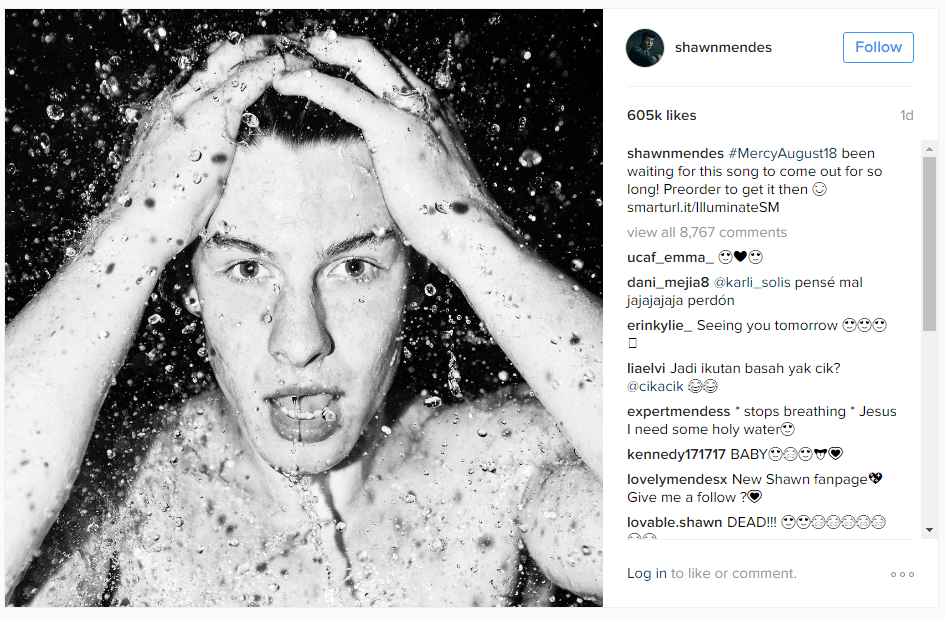Screen dimensions: 945x619
Task: Open the Log in link
Action: (x=647, y=573)
